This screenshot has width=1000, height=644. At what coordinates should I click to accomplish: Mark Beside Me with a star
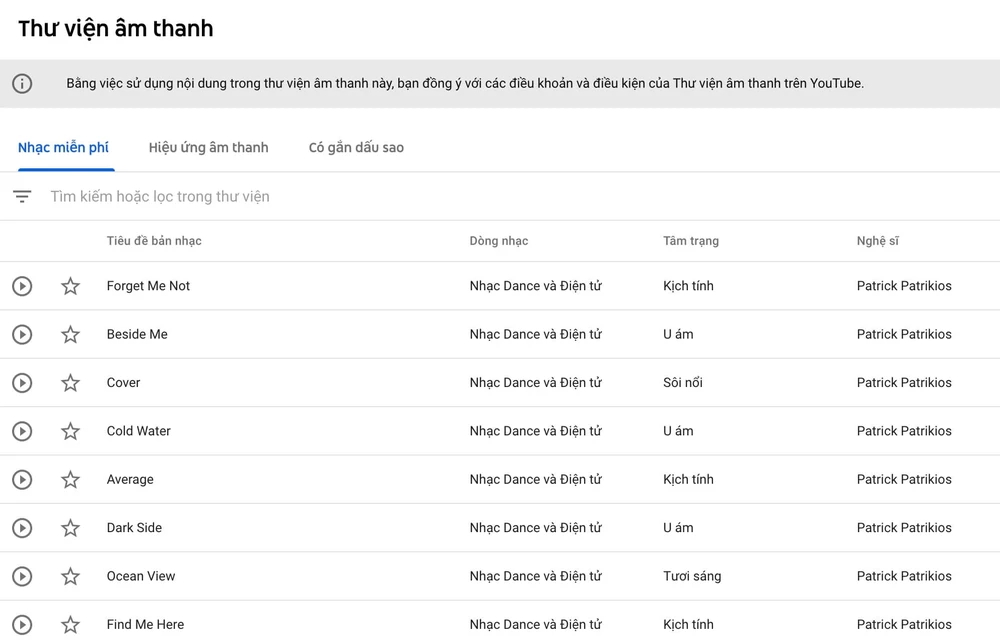pyautogui.click(x=70, y=334)
